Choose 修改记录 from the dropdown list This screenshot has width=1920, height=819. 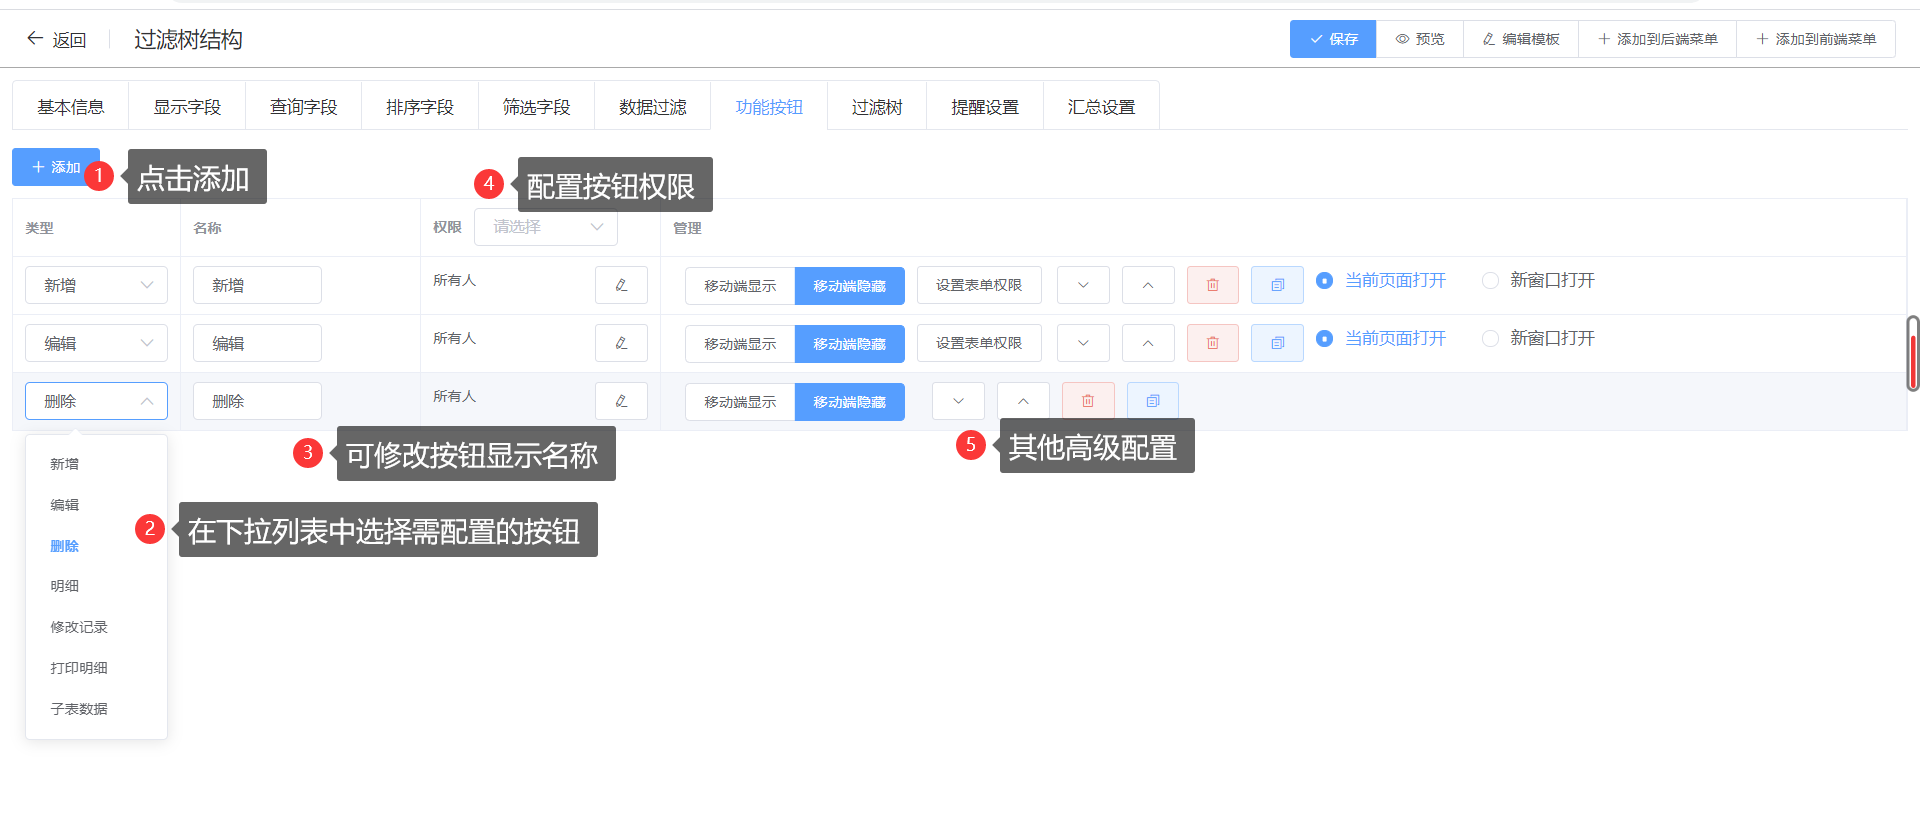coord(79,627)
